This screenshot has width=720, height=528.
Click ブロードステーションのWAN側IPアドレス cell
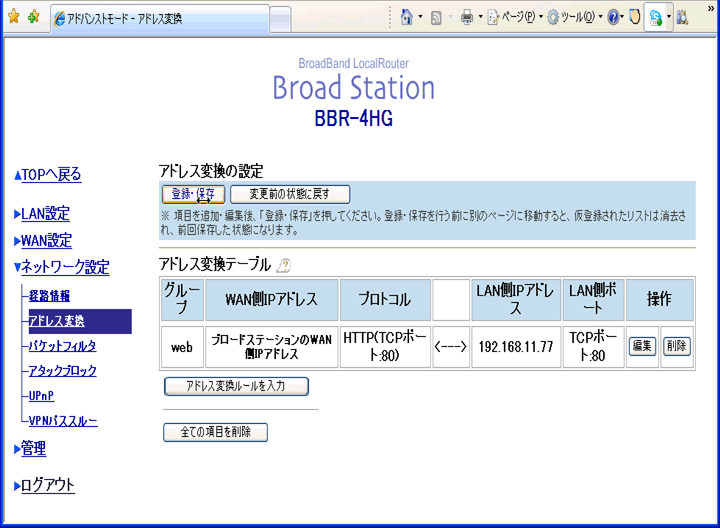(x=271, y=347)
